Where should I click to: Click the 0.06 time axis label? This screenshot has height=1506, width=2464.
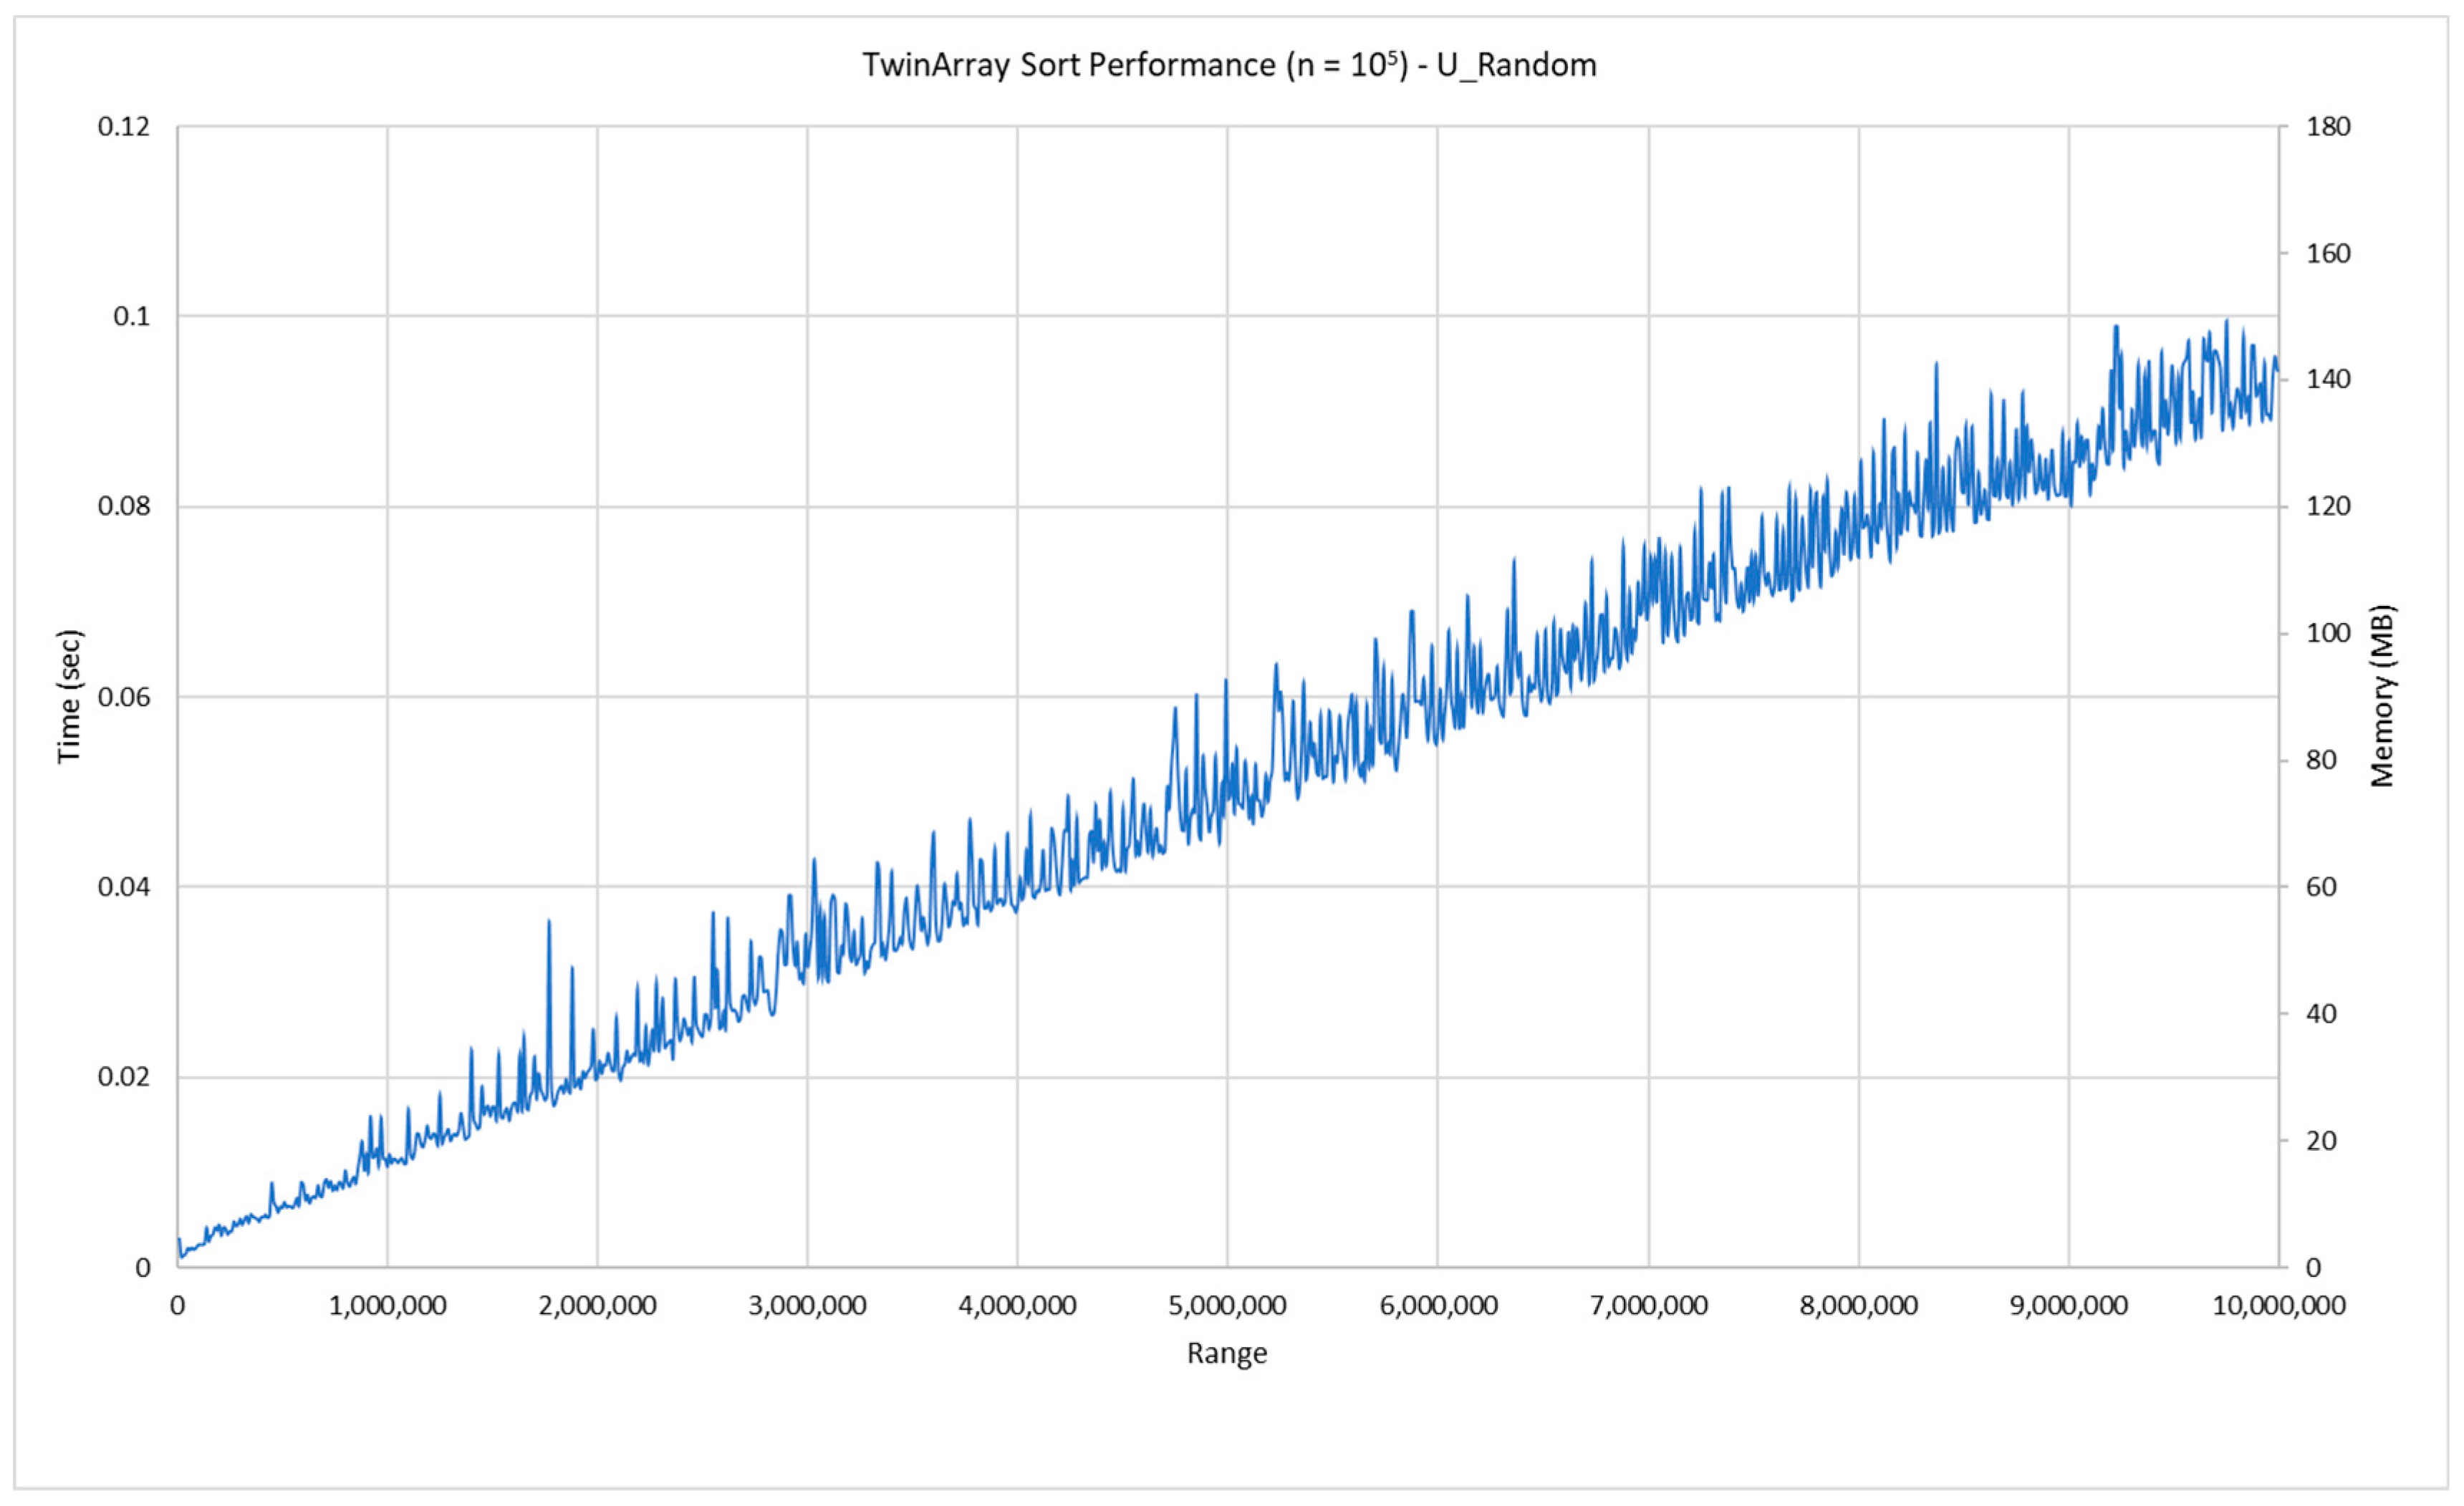[x=124, y=697]
